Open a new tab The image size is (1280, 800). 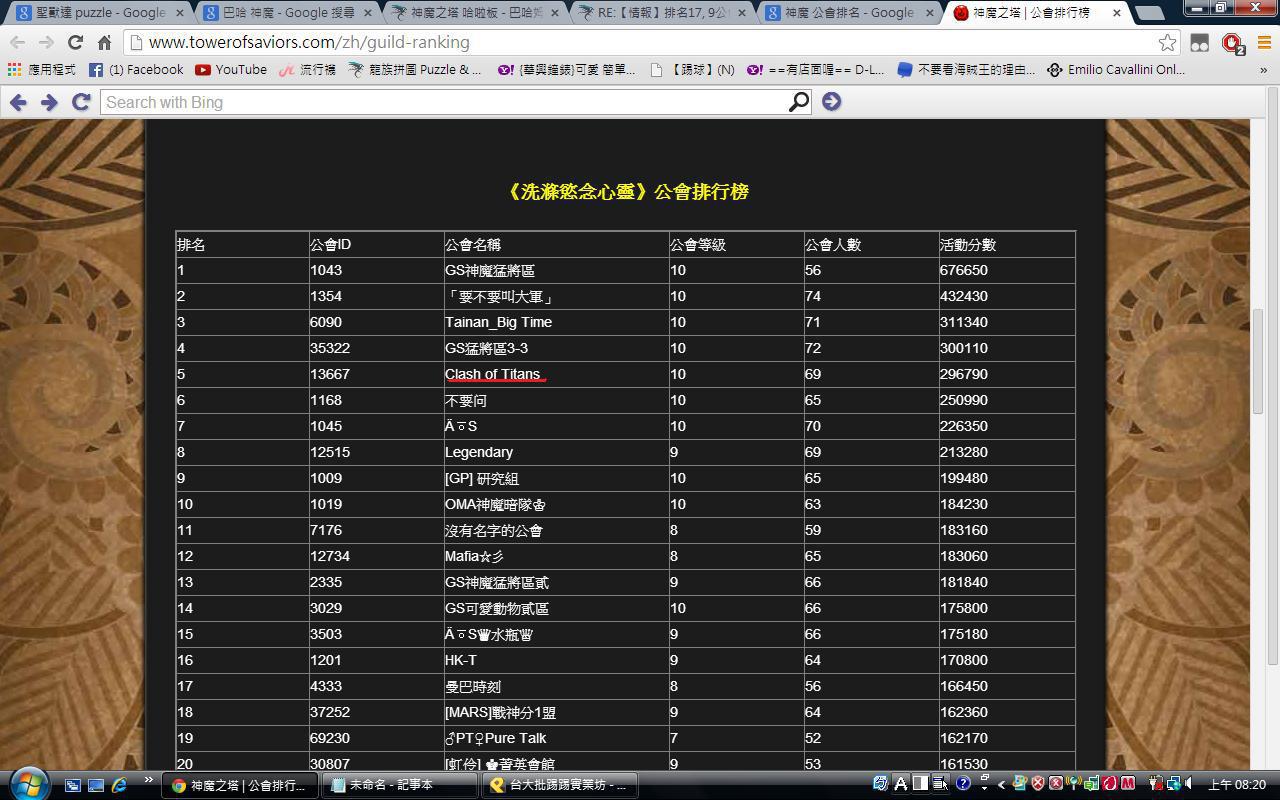pyautogui.click(x=1150, y=13)
